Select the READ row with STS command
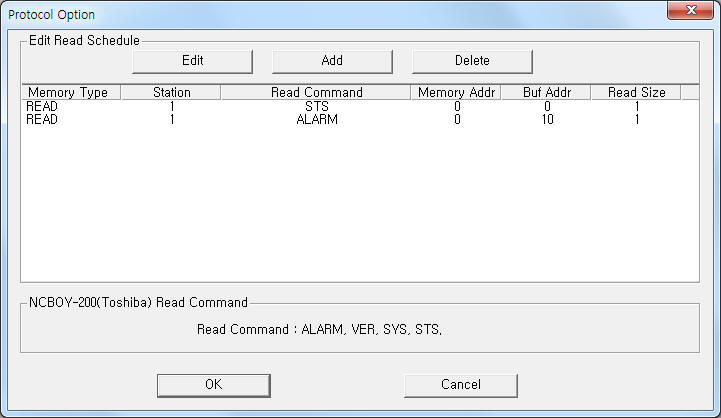This screenshot has height=418, width=721. click(x=42, y=106)
